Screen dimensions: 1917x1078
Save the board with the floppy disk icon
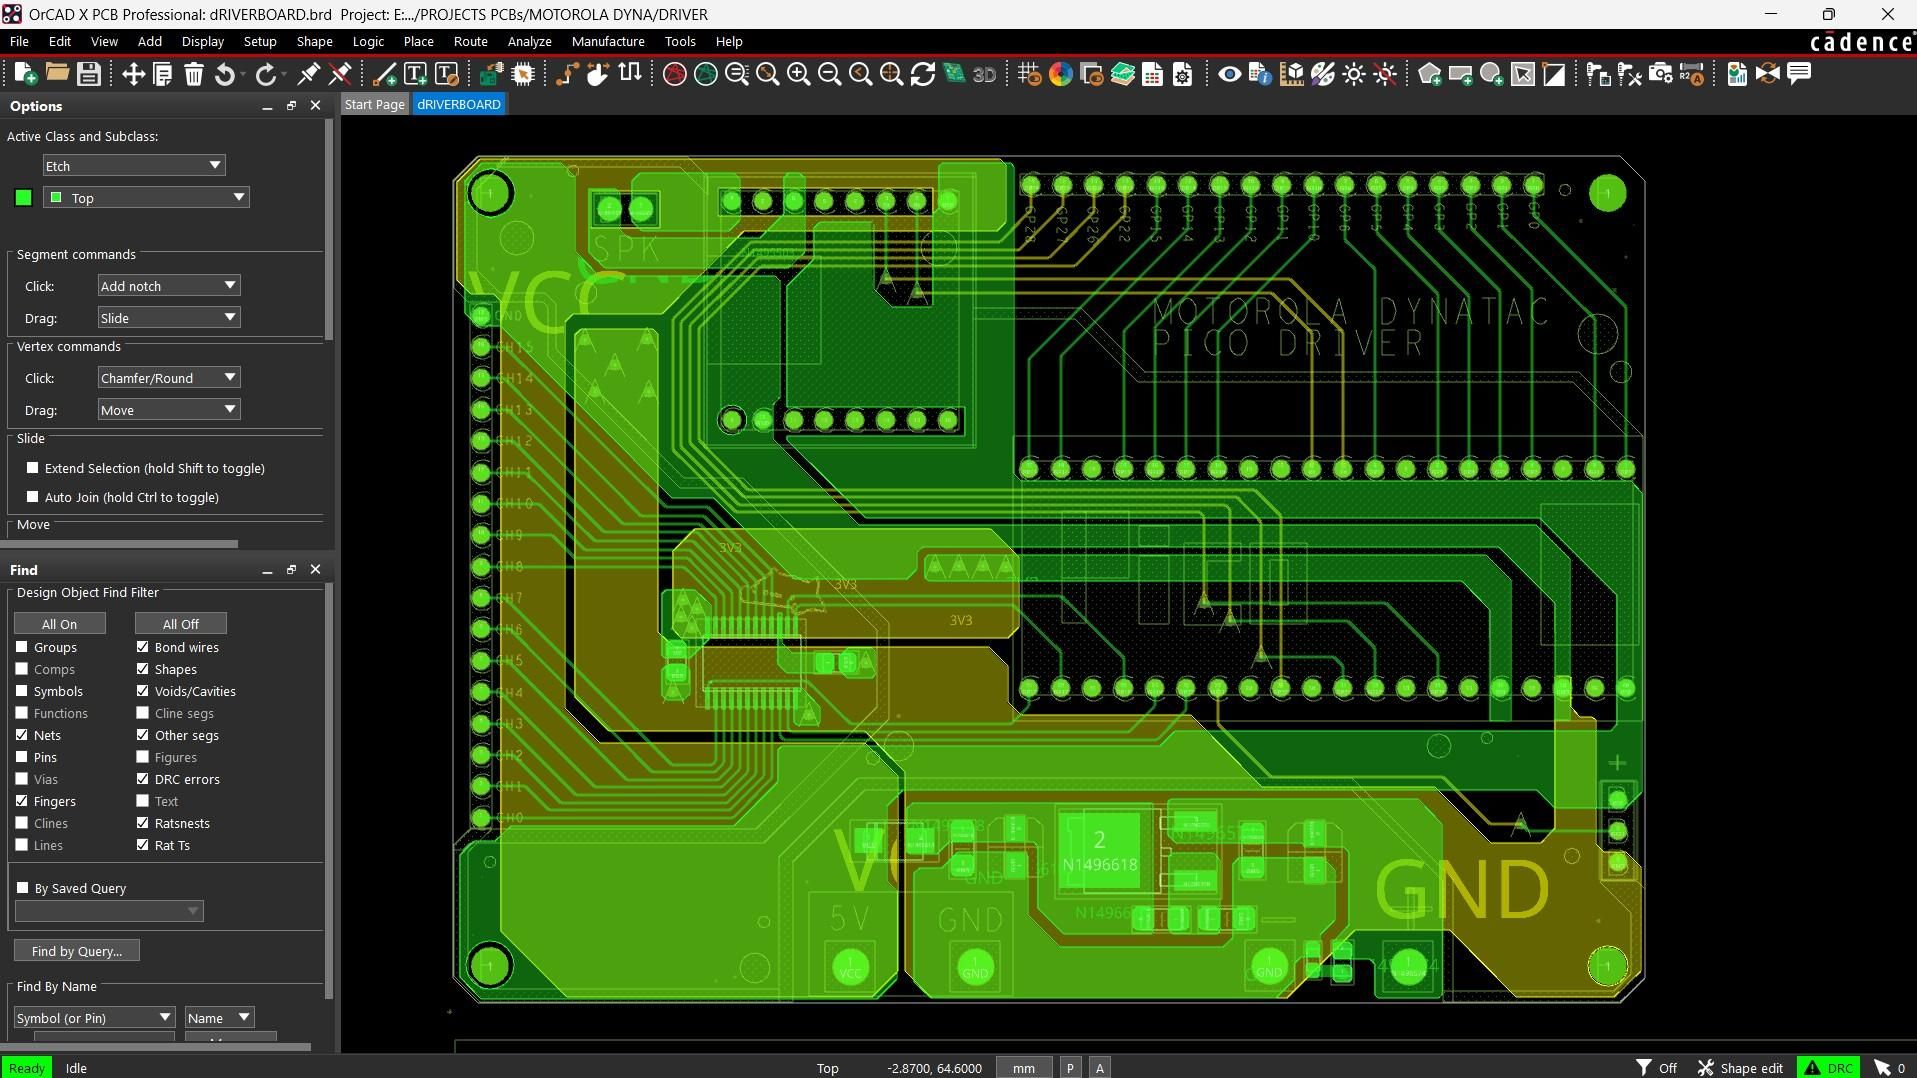pyautogui.click(x=88, y=74)
